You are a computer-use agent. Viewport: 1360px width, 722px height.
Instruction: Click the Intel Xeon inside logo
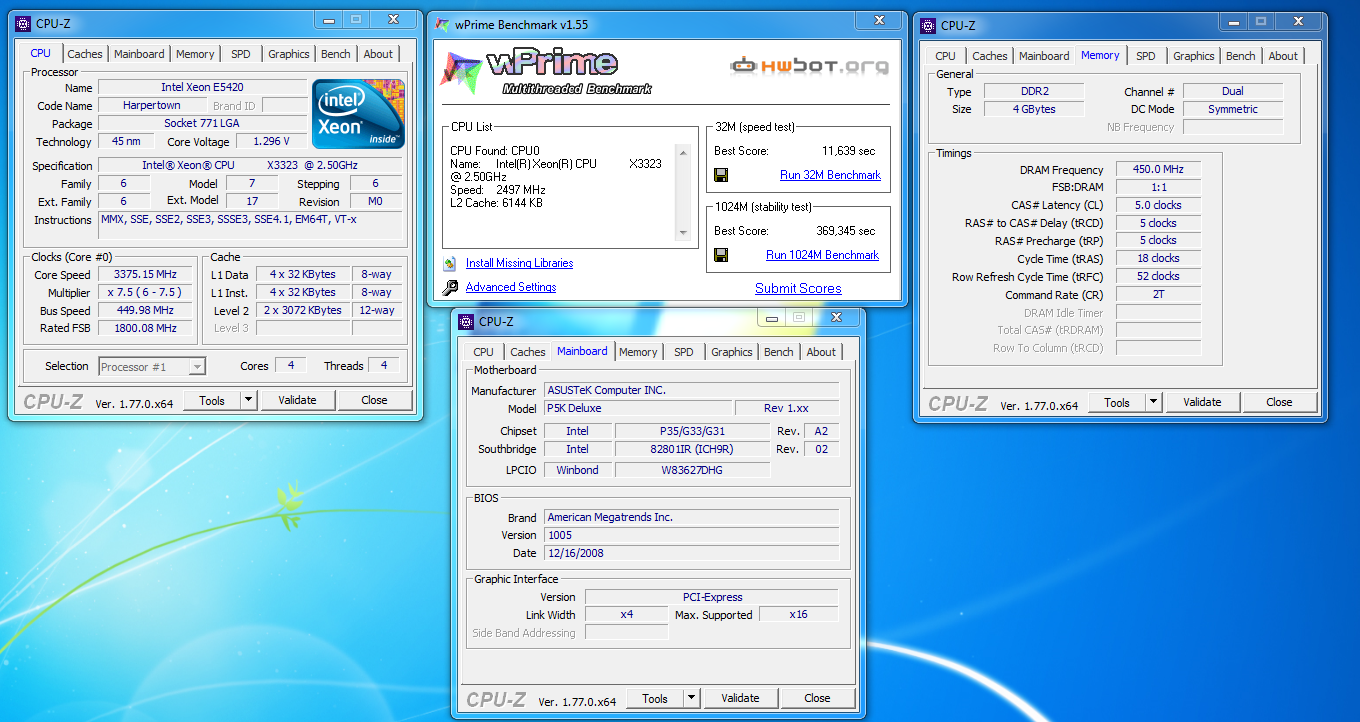(359, 114)
